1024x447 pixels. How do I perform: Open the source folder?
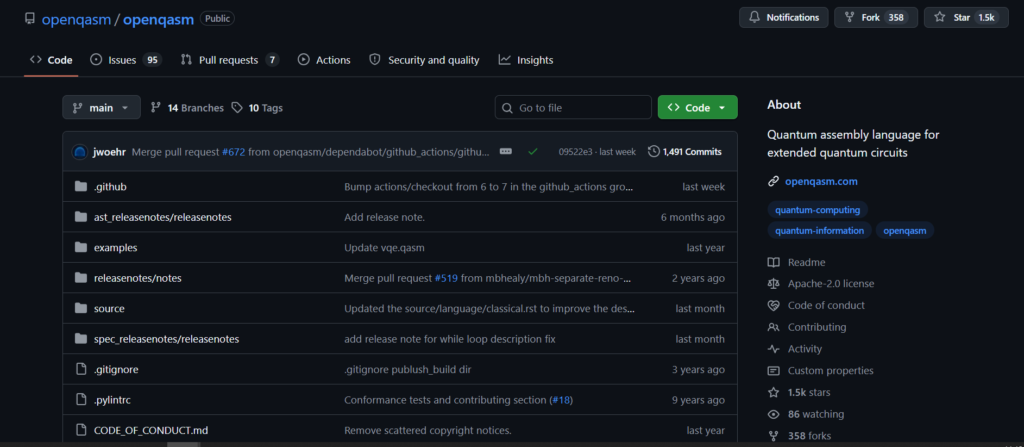click(109, 308)
